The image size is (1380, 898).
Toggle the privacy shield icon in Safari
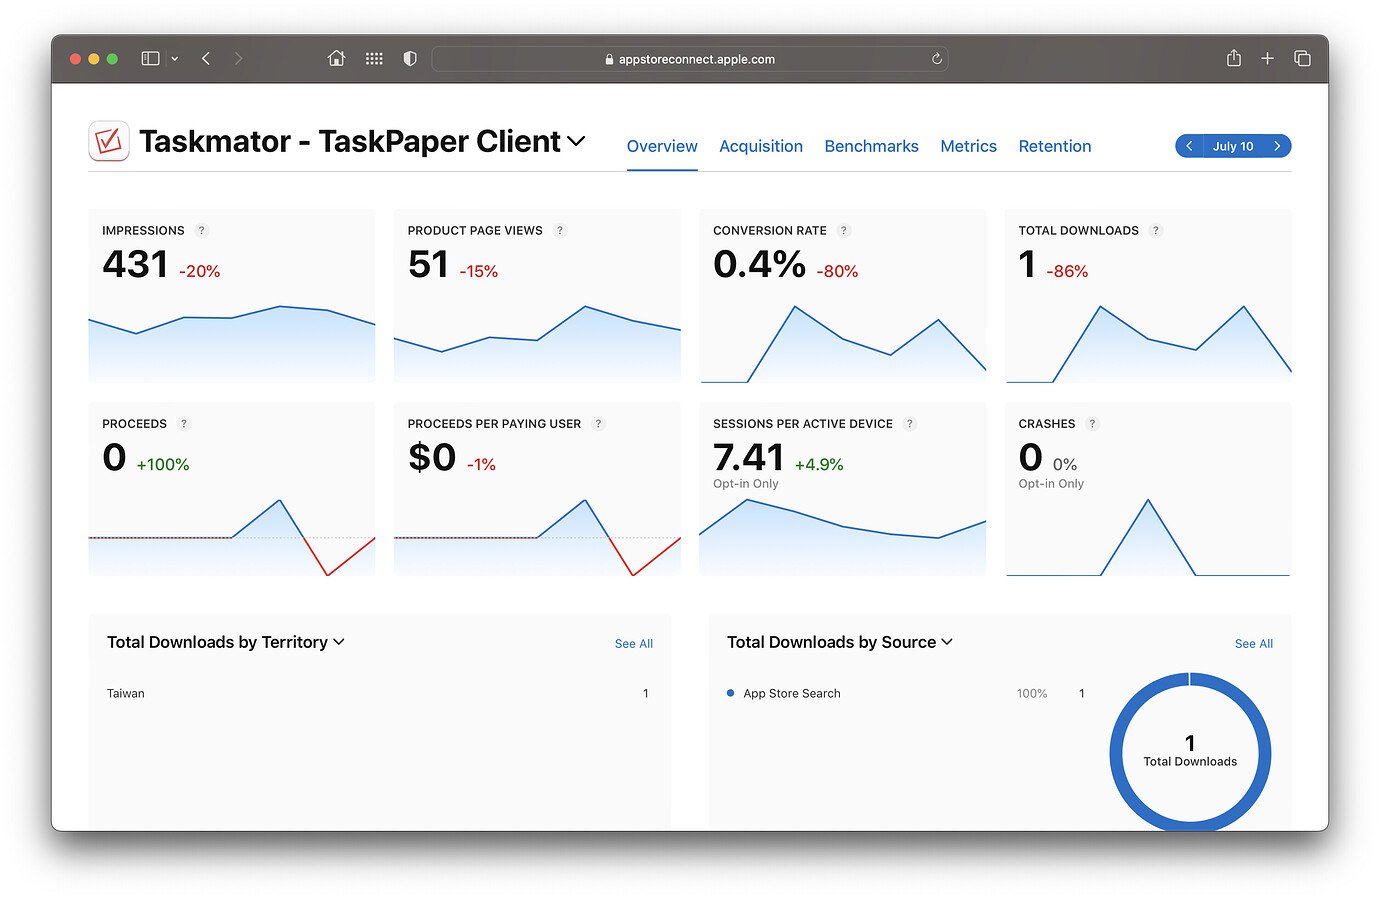(409, 58)
